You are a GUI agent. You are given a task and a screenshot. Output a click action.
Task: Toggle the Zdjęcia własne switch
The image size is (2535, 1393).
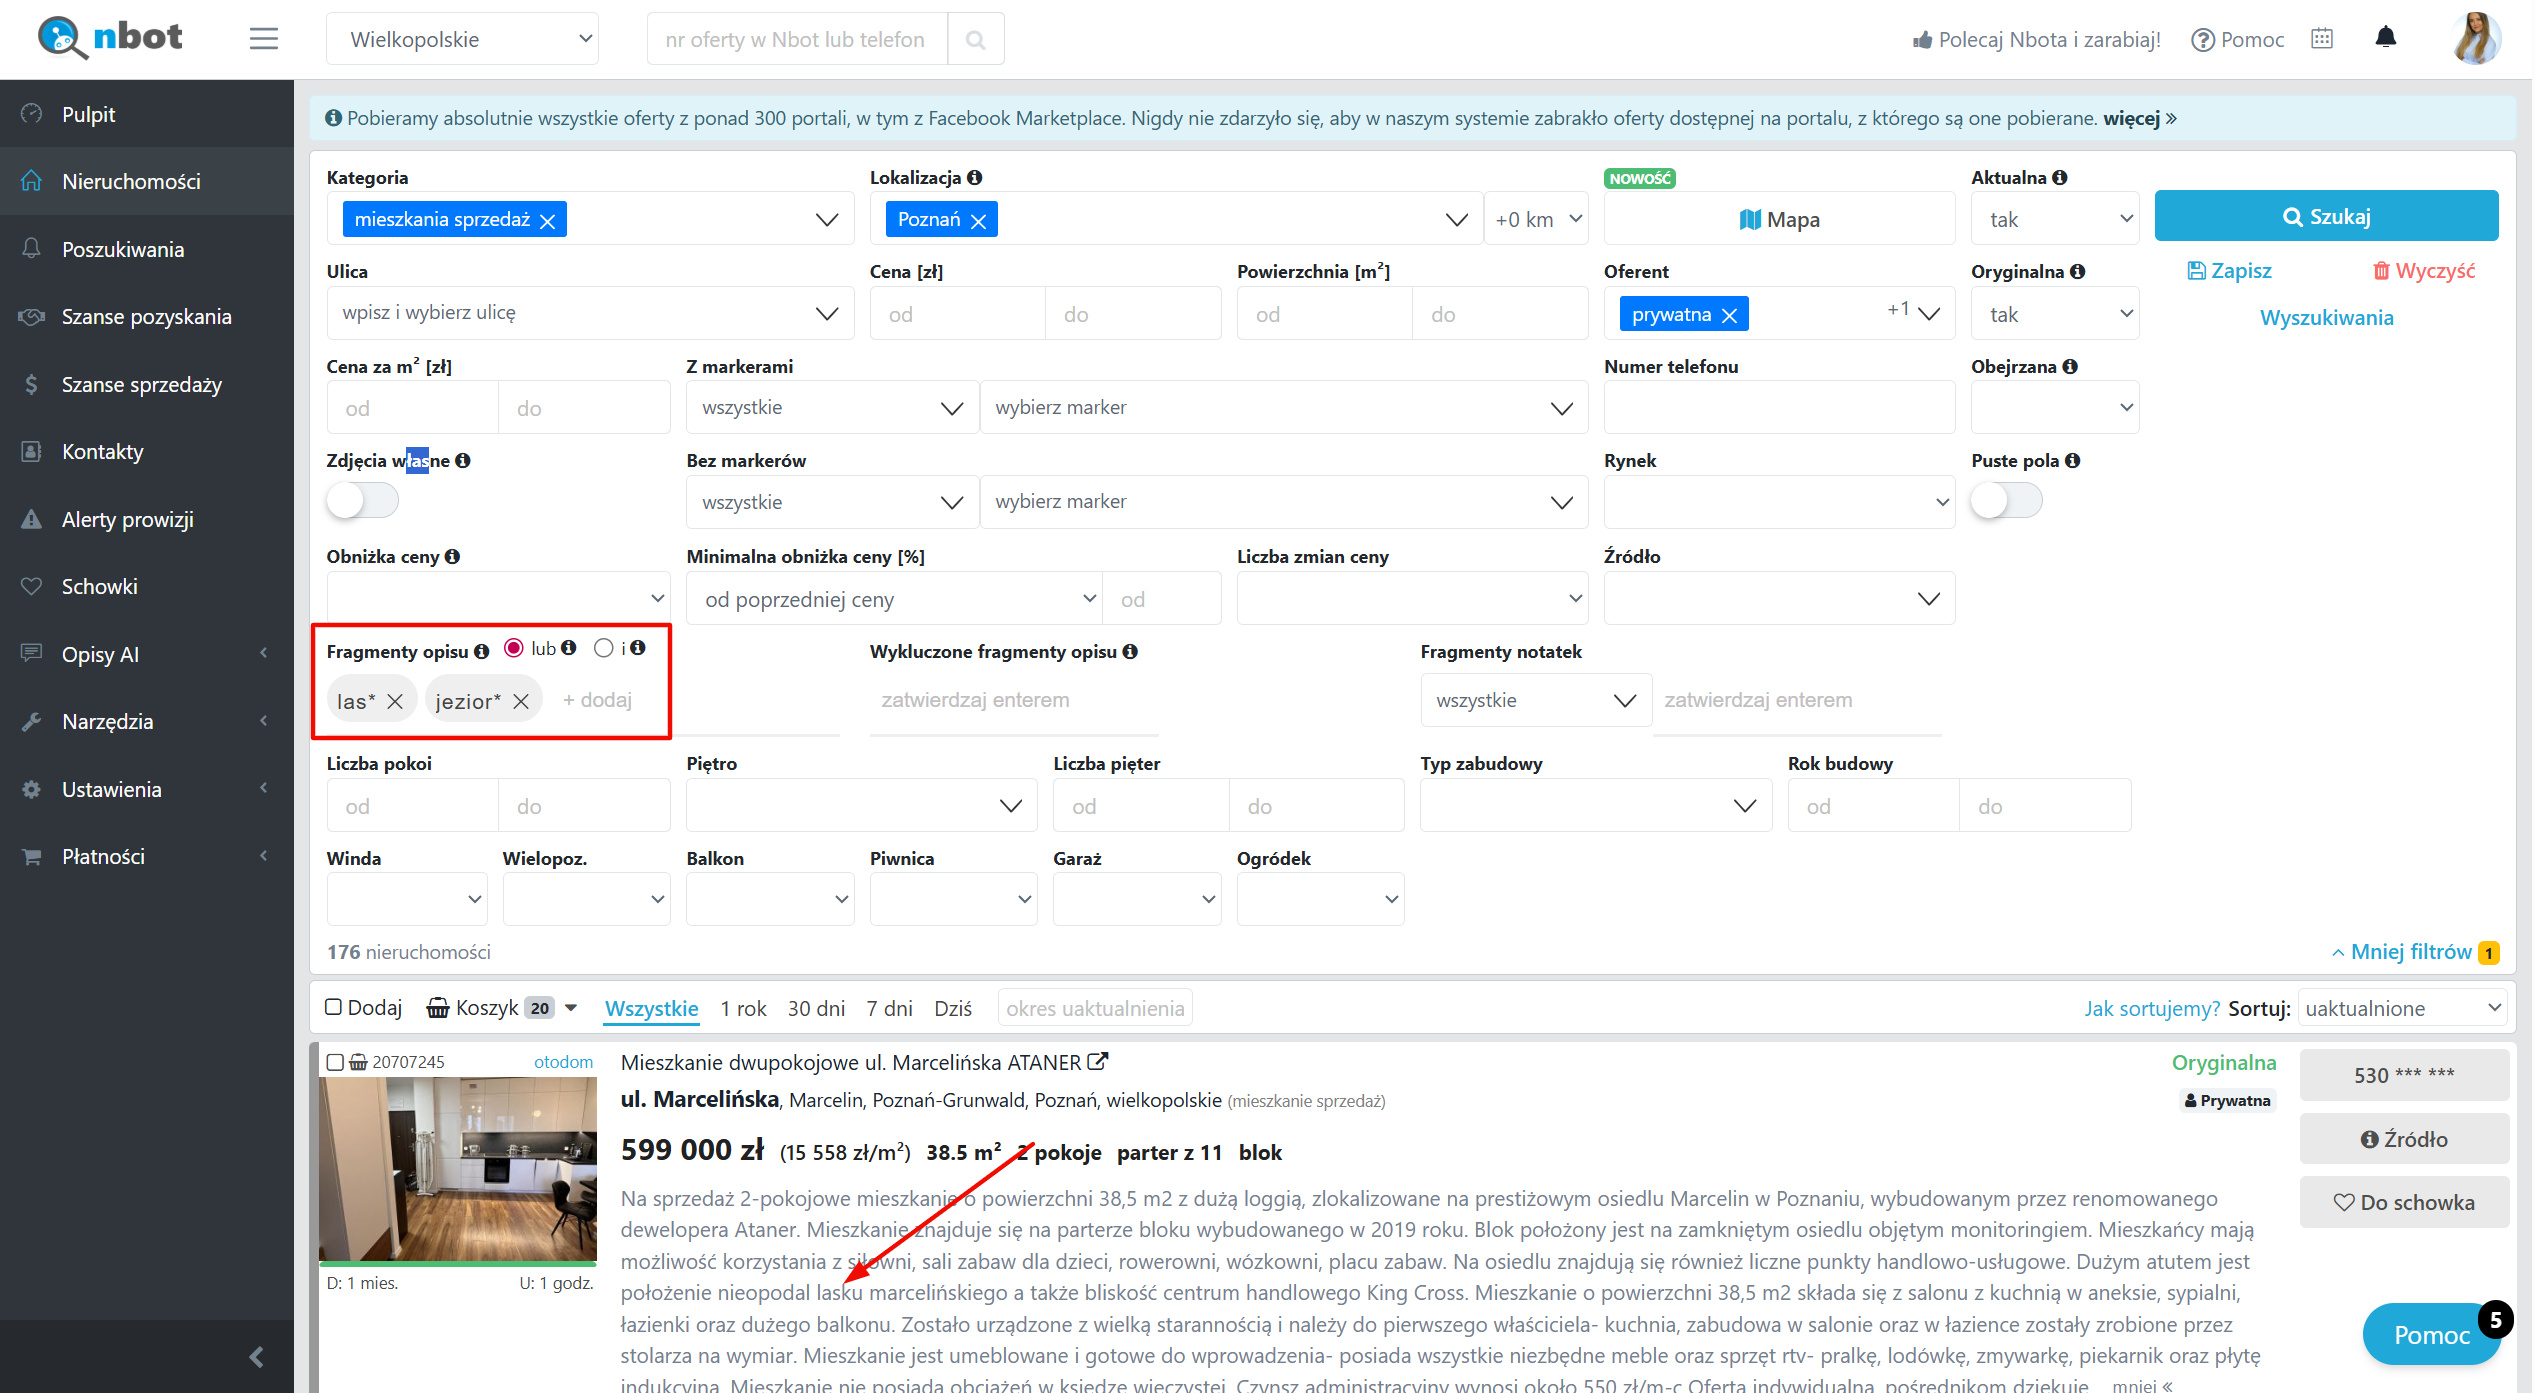[x=362, y=500]
